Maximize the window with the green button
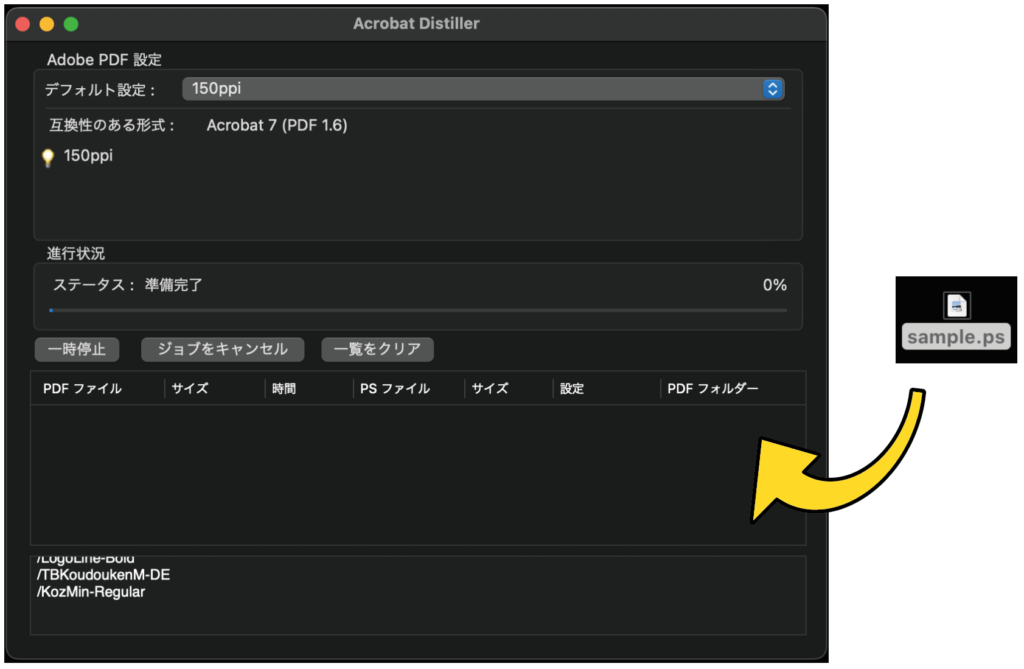The height and width of the screenshot is (669, 1024). 71,24
